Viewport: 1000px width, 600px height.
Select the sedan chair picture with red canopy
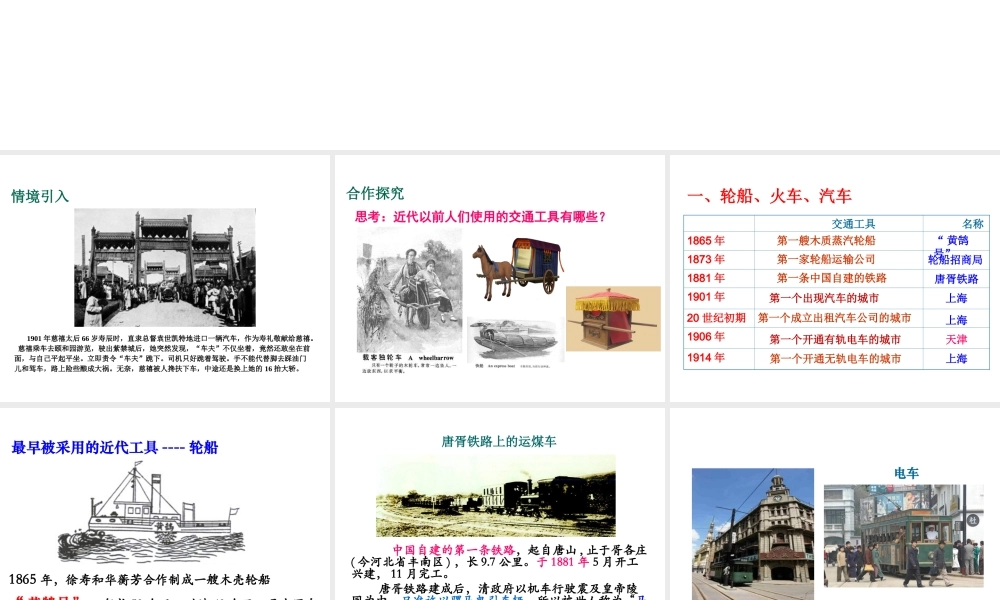click(613, 318)
